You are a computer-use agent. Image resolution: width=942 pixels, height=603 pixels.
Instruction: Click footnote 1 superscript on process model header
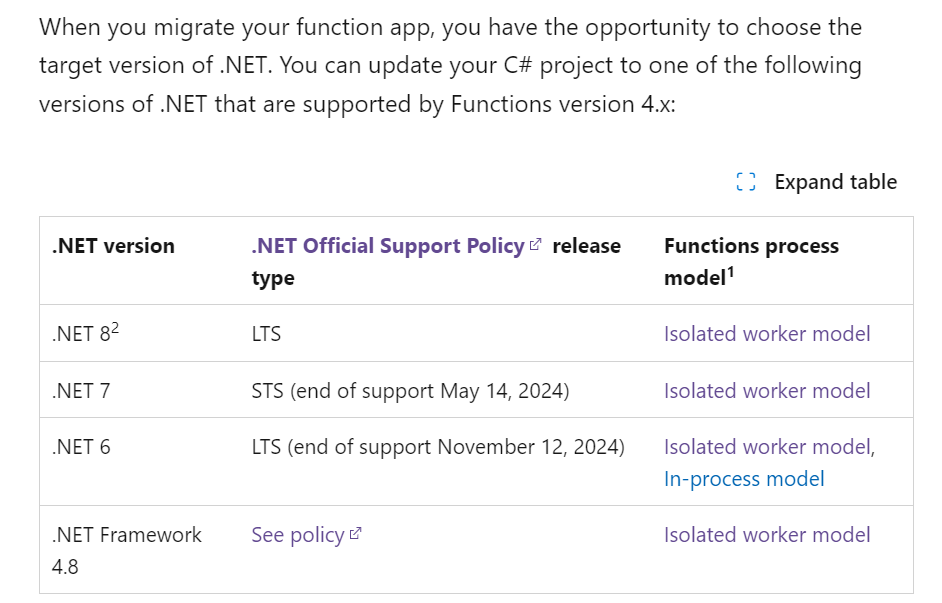(x=731, y=273)
